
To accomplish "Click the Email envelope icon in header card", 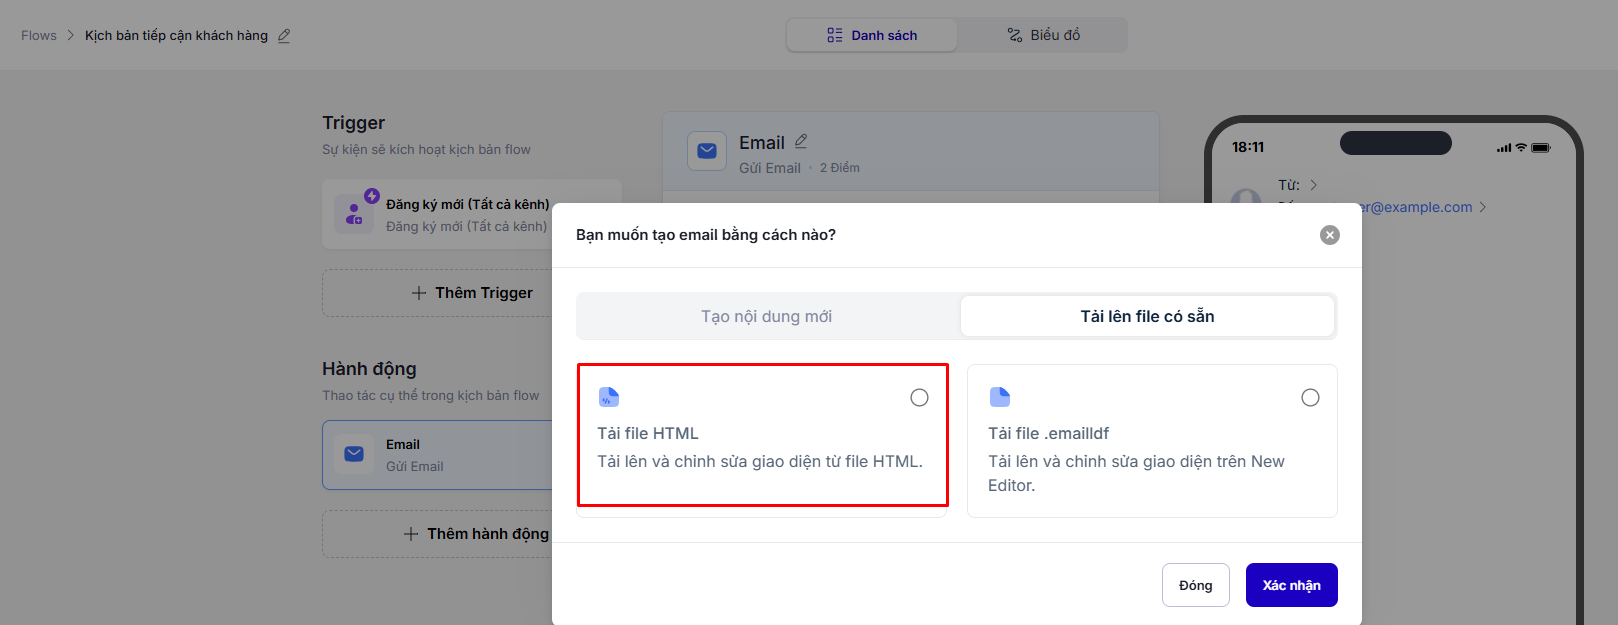I will click(x=707, y=151).
